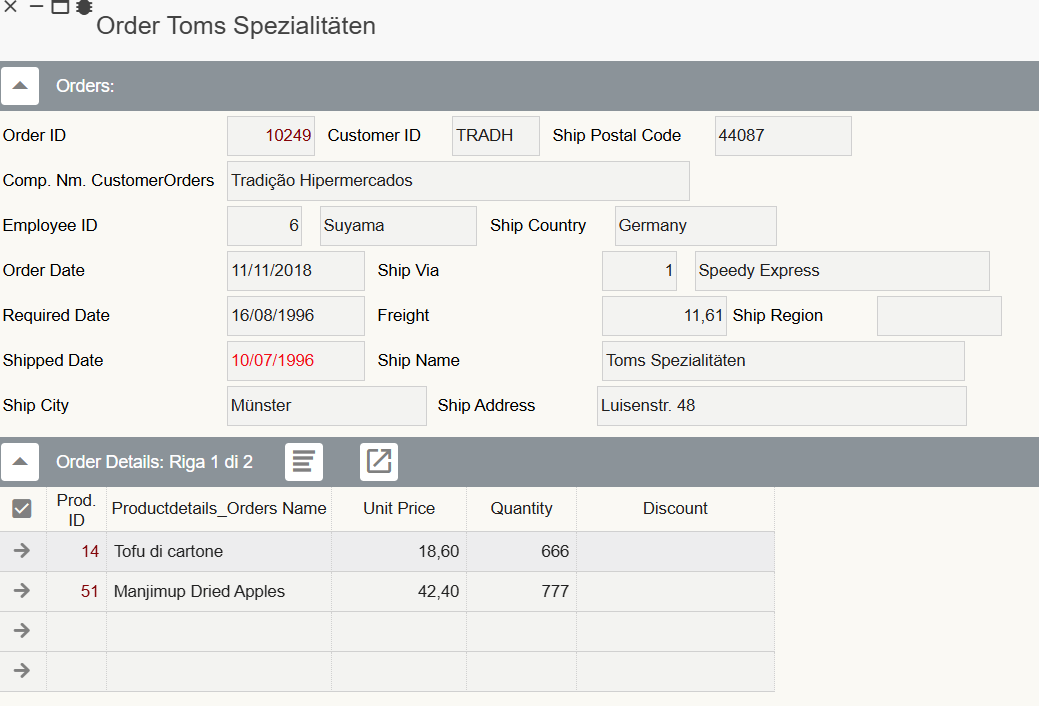Image resolution: width=1039 pixels, height=706 pixels.
Task: Toggle the select-all checkbox in grid header
Action: 22,509
